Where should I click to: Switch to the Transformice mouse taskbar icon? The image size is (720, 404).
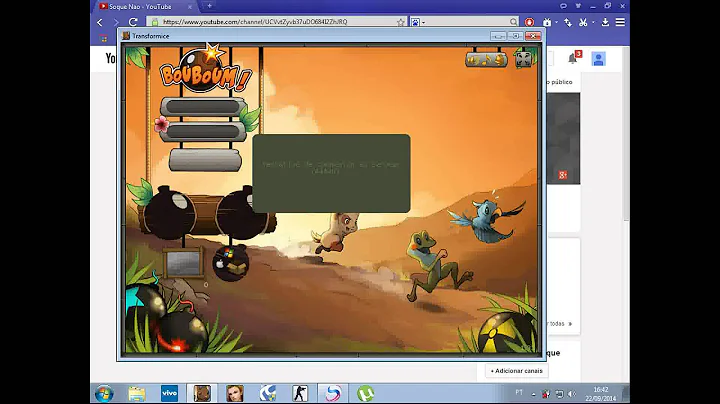point(202,393)
